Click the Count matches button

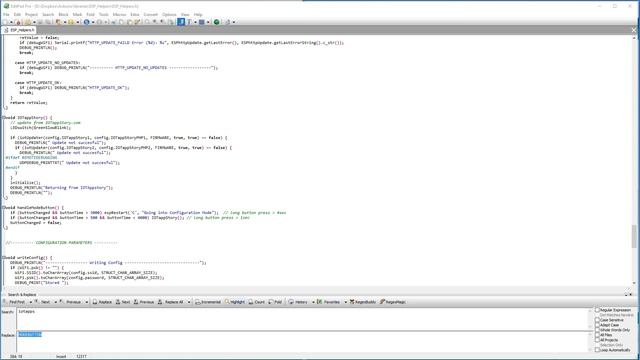point(257,302)
